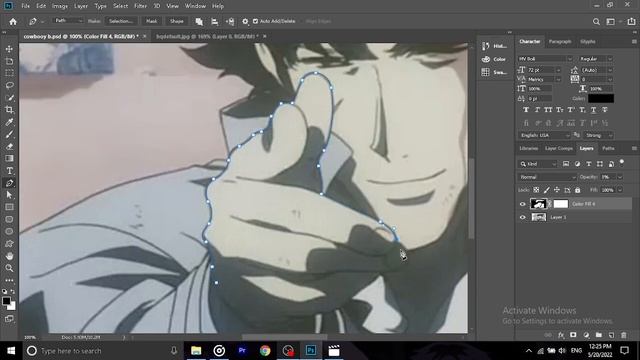Click delete layer trash icon
This screenshot has height=360, width=640.
[x=624, y=335]
